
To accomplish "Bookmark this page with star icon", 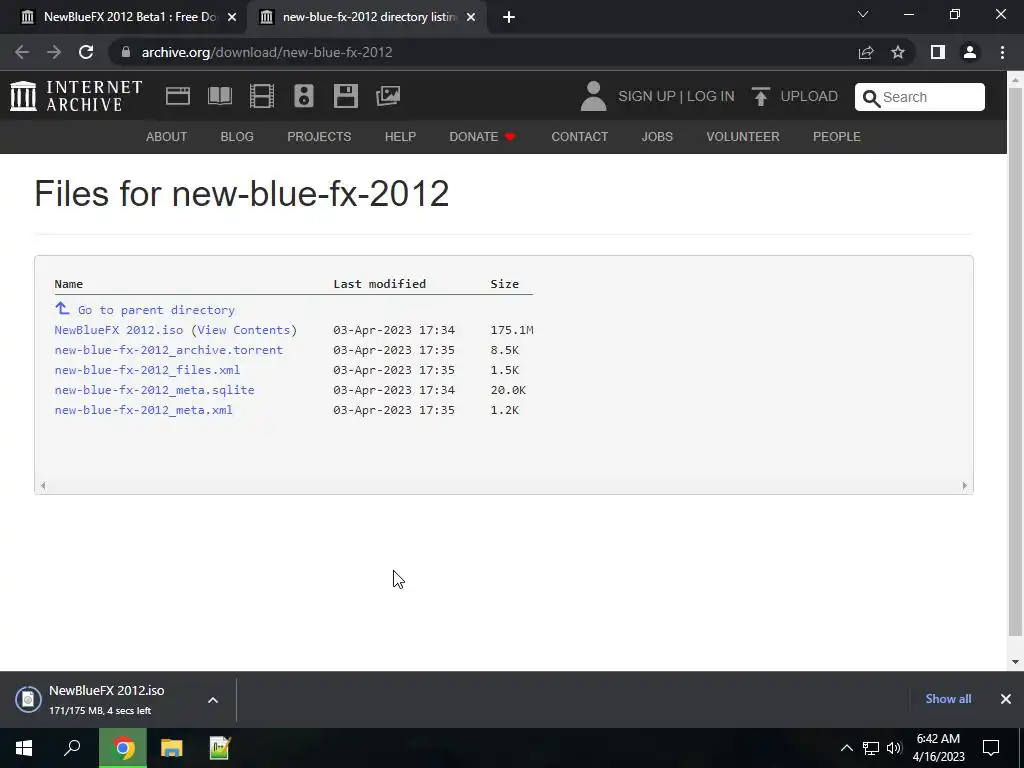I will click(898, 52).
